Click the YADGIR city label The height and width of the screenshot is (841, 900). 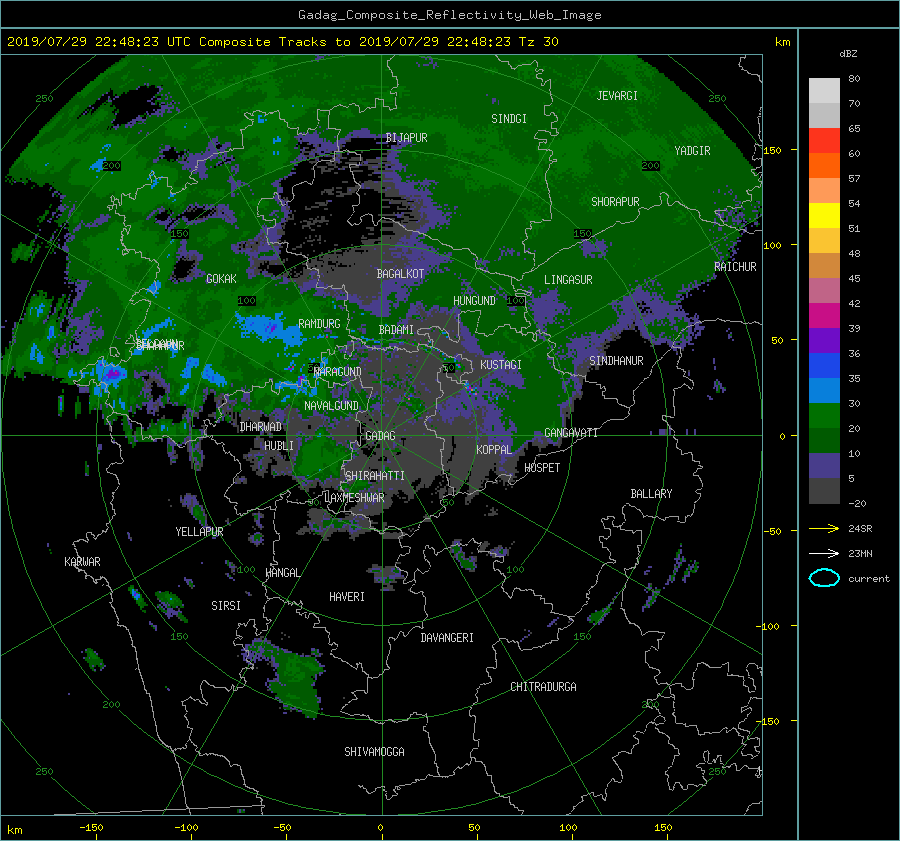692,151
